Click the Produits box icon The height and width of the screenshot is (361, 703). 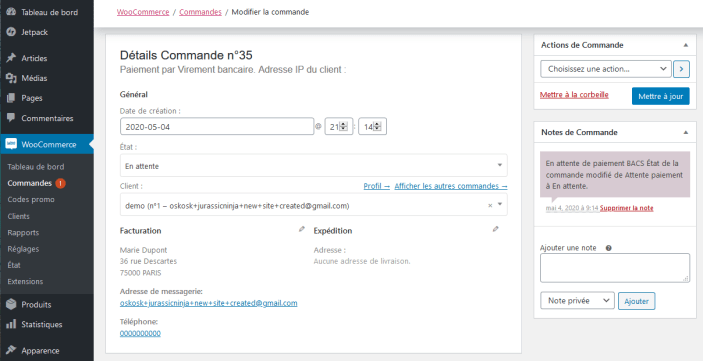11,304
